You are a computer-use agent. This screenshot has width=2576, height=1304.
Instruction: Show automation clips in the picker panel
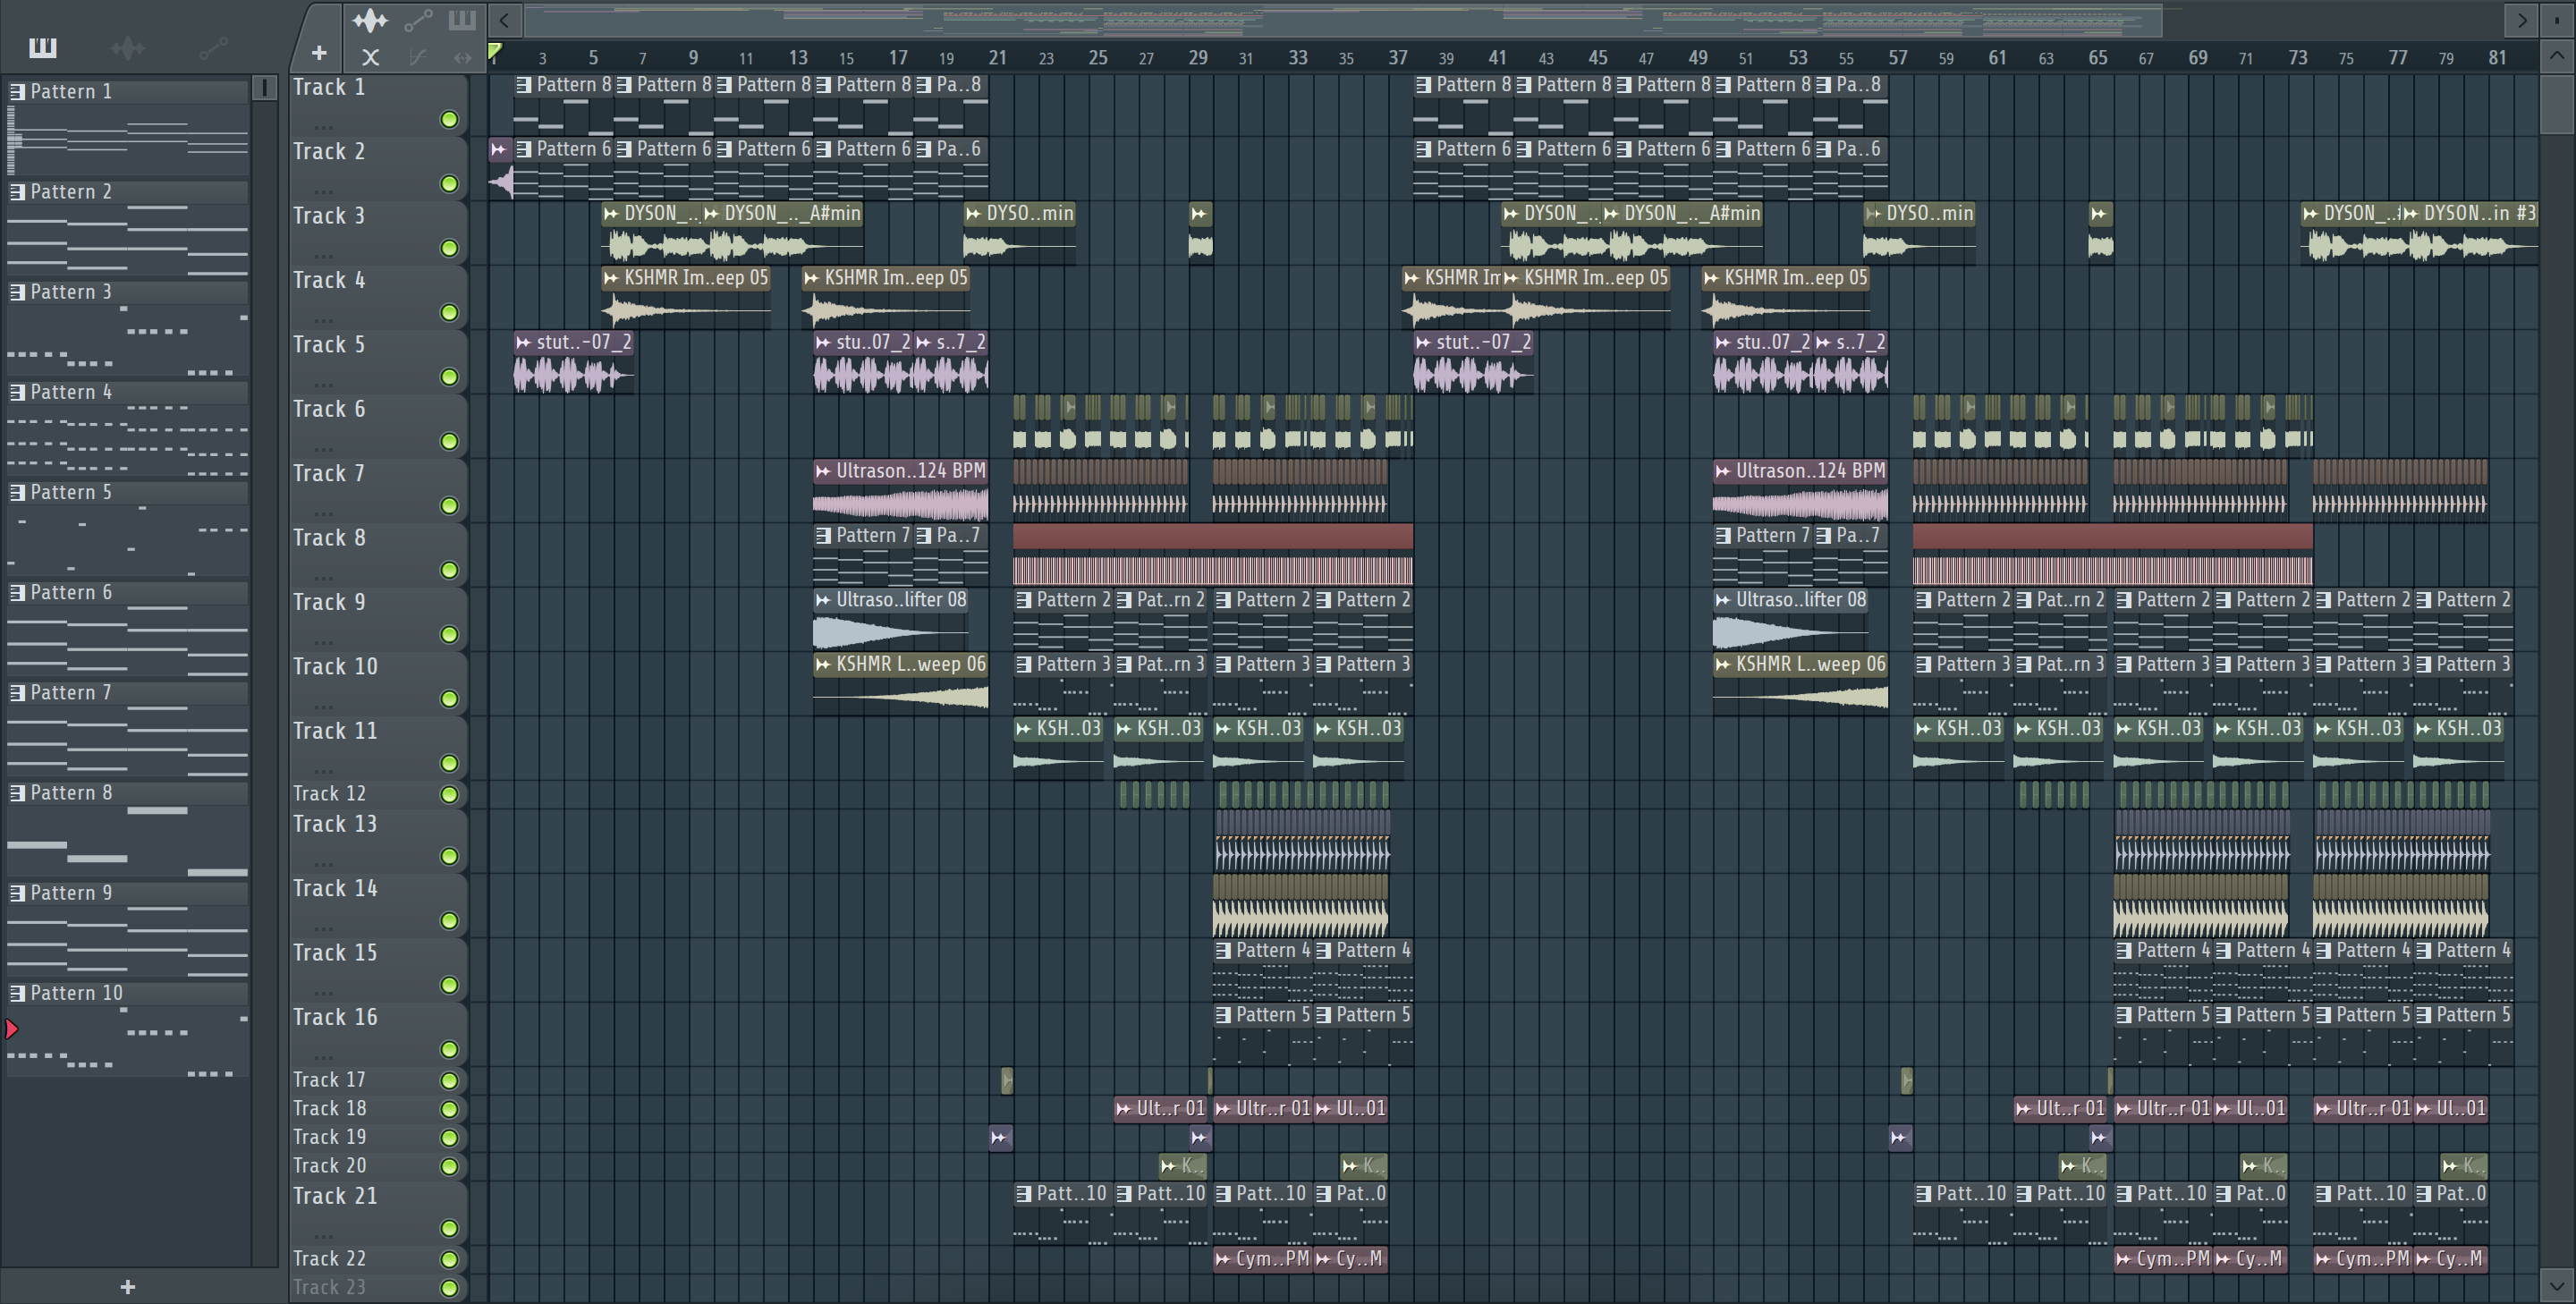(x=213, y=47)
